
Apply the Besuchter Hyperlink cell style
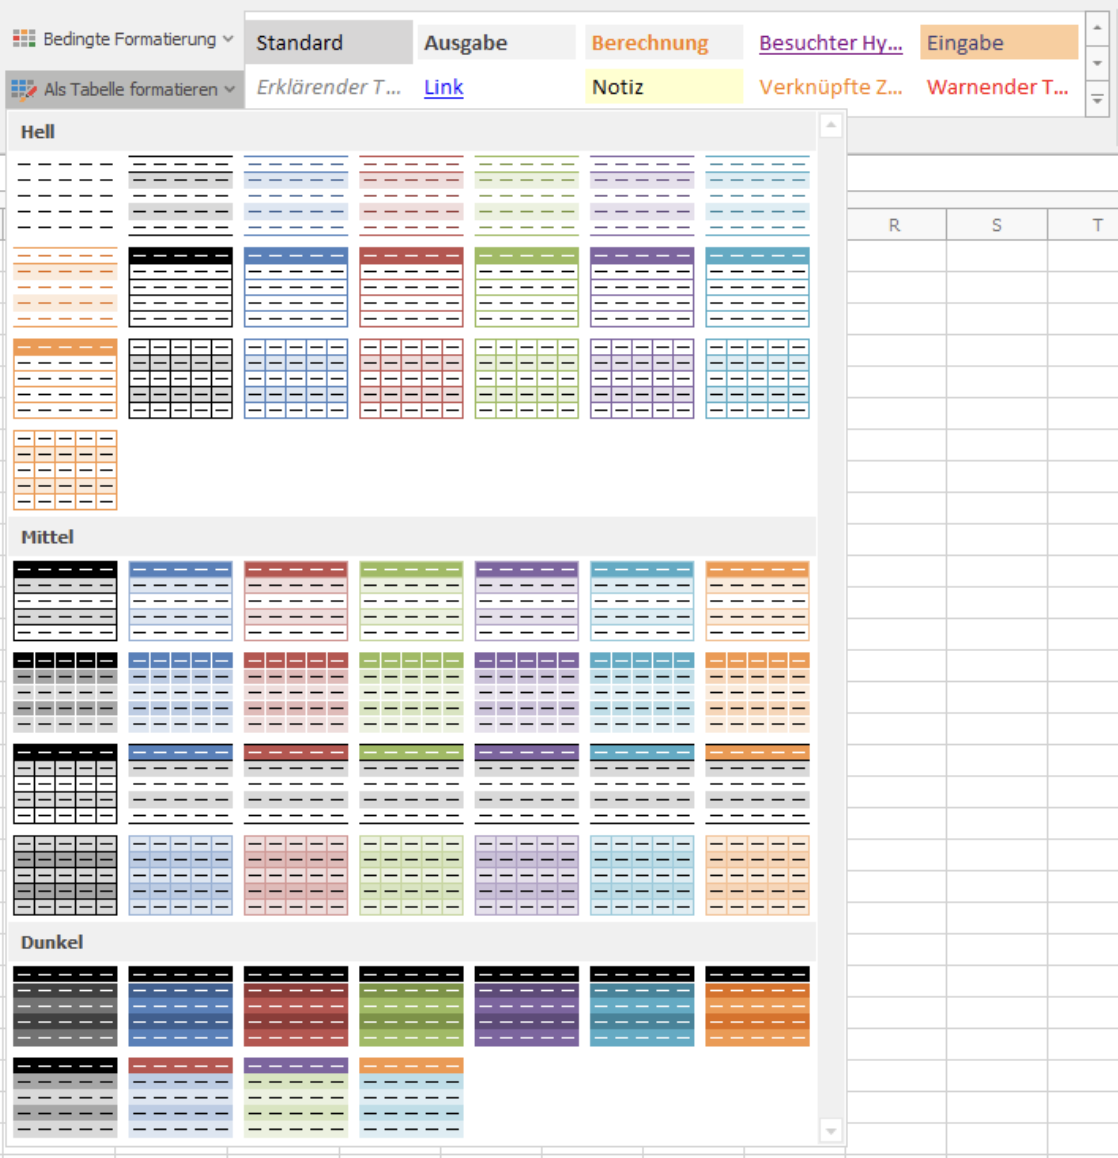[831, 43]
